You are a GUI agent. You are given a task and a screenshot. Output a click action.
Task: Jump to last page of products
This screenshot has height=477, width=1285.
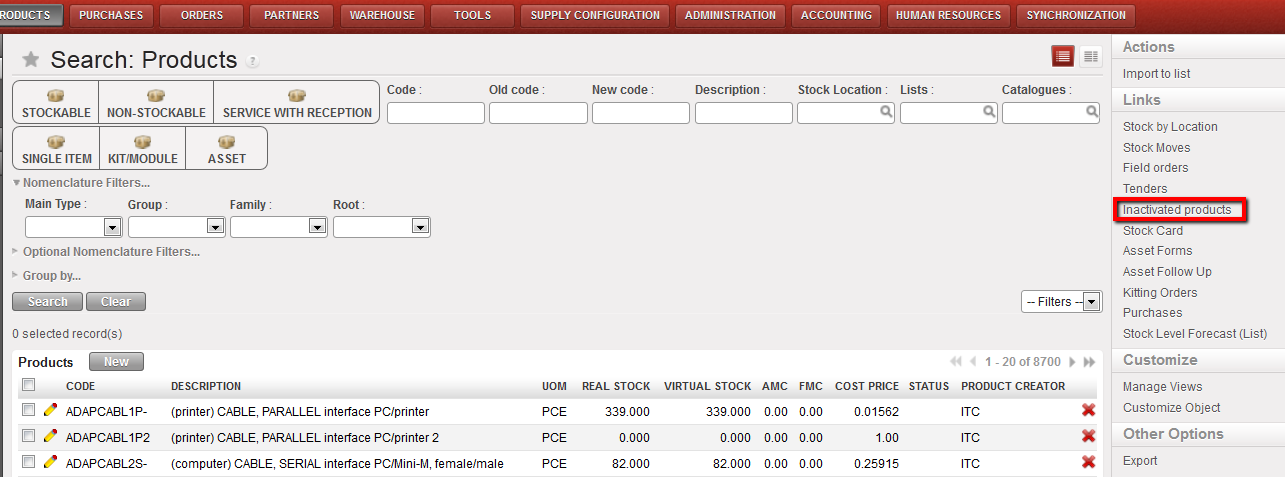(x=1090, y=362)
